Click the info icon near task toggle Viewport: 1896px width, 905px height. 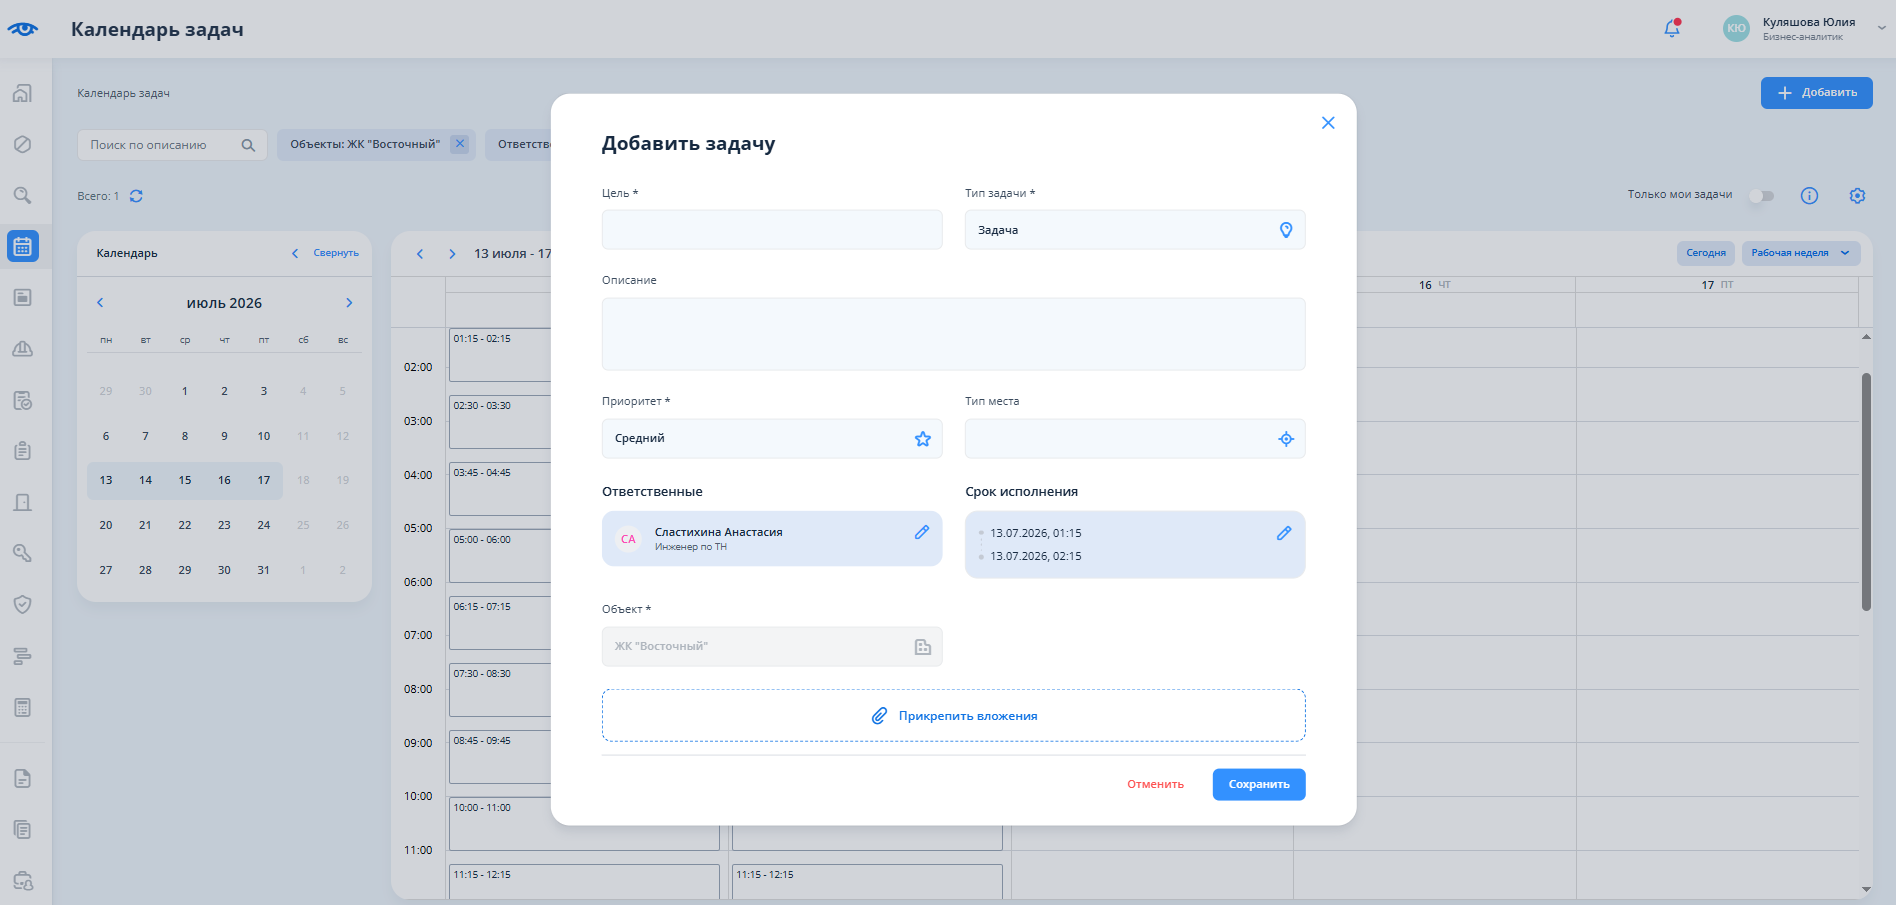[x=1809, y=196]
